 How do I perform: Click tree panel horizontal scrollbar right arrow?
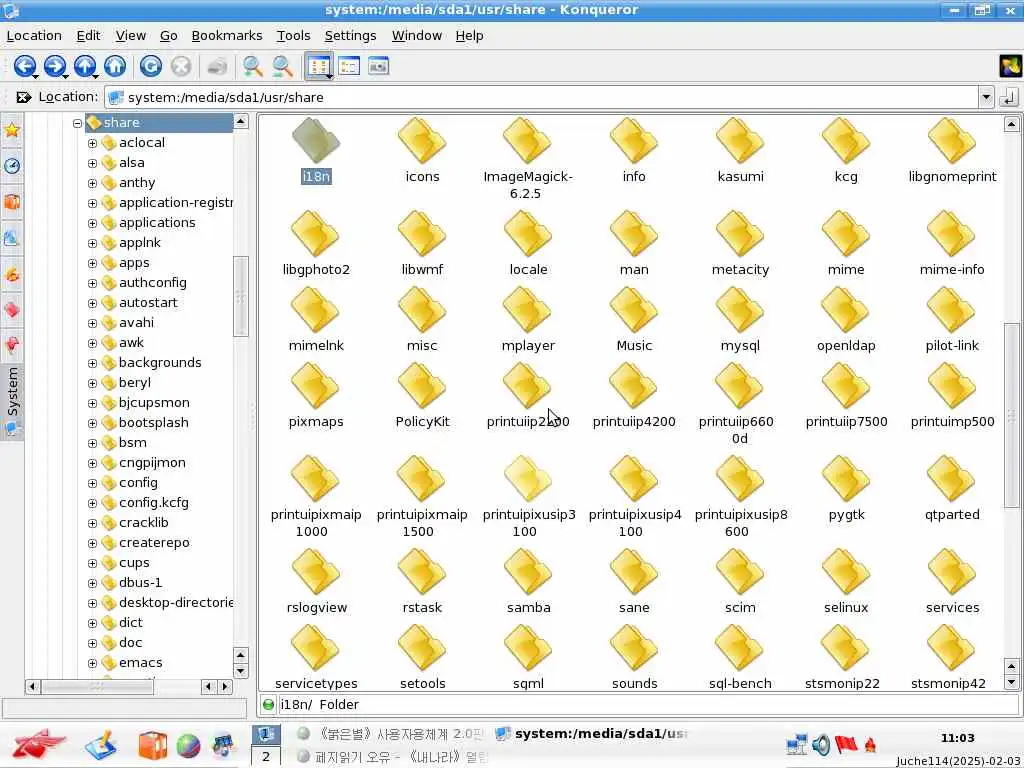(x=225, y=686)
